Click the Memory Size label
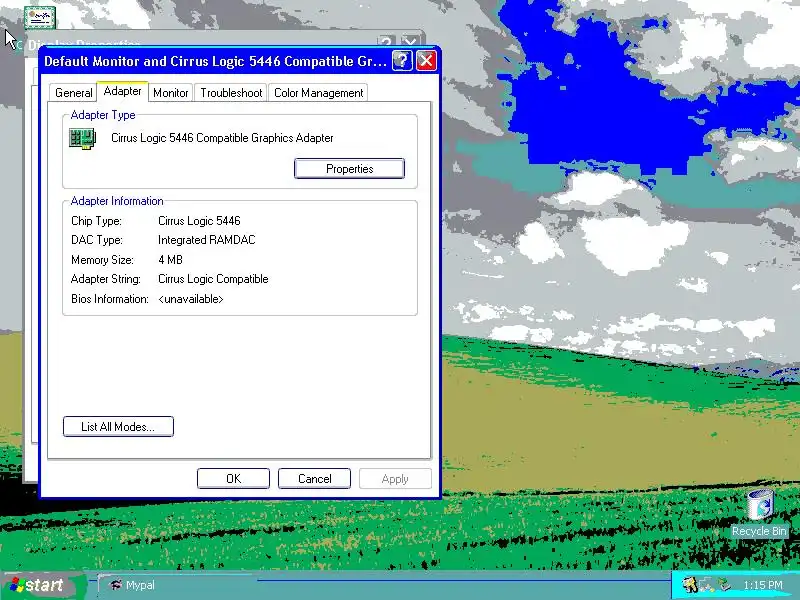The height and width of the screenshot is (600, 800). pos(102,260)
